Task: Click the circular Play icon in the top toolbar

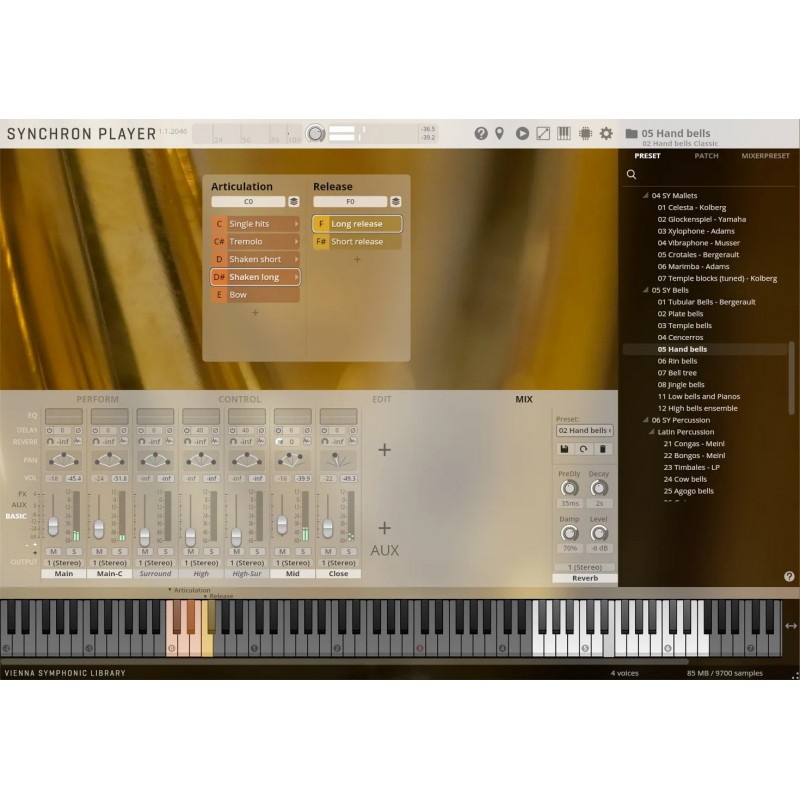Action: [x=523, y=131]
